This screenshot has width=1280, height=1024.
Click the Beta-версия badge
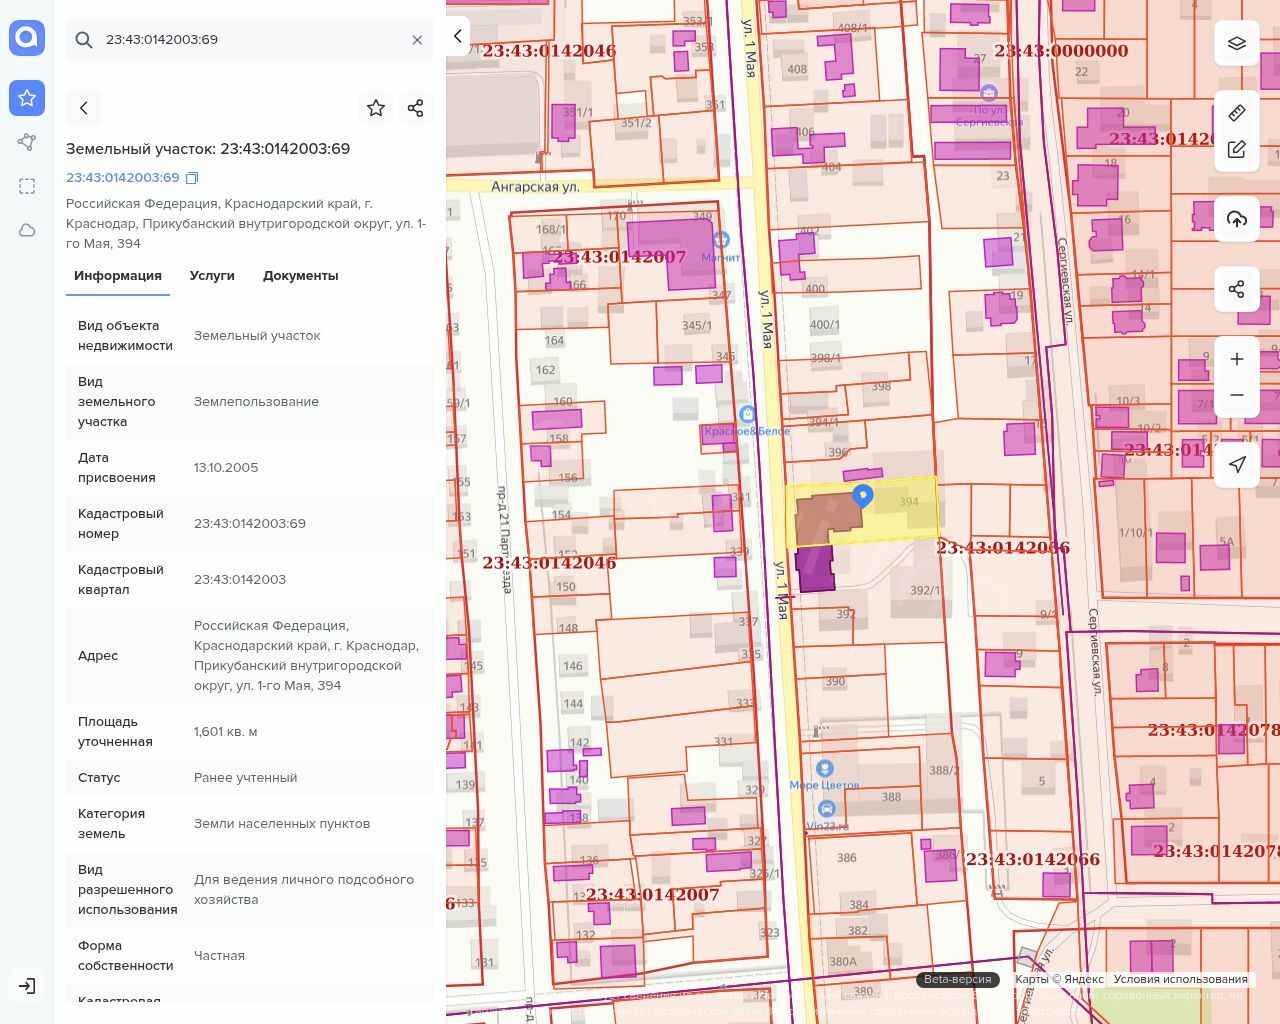tap(957, 979)
